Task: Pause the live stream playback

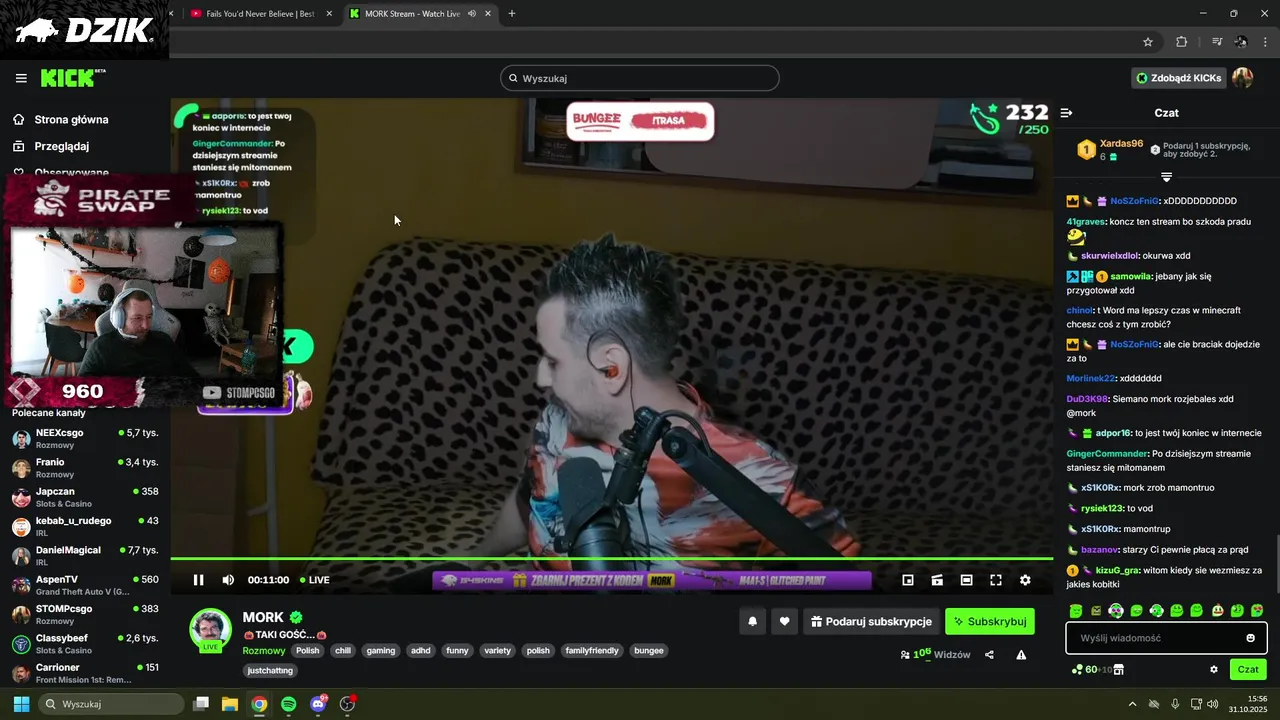Action: (x=198, y=580)
